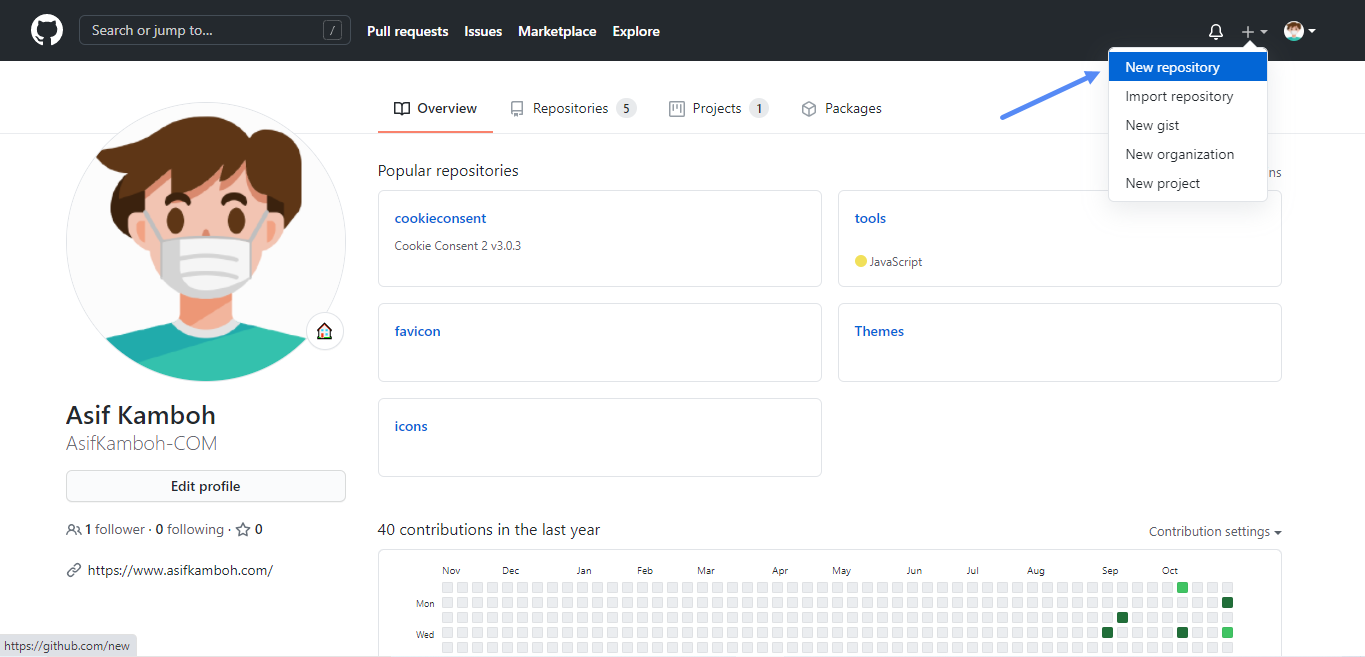Open the avatar account dropdown caret
1365x657 pixels.
(1313, 31)
